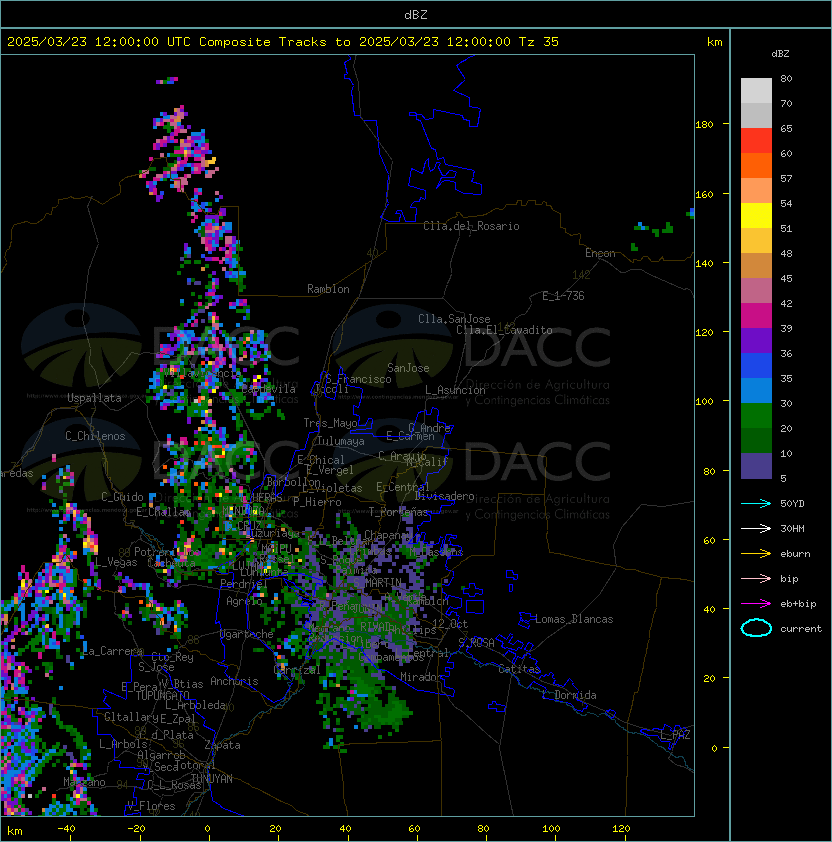
Task: Select the purple swatch in dBZ scale
Action: pyautogui.click(x=756, y=340)
